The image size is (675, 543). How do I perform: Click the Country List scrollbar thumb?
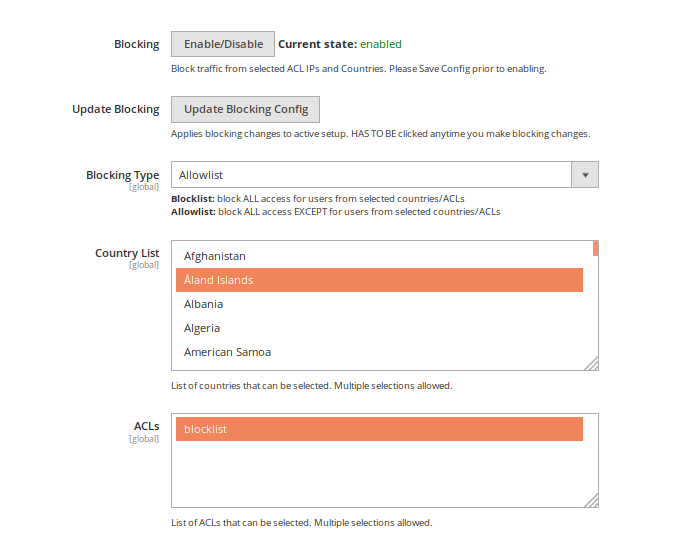pos(596,248)
